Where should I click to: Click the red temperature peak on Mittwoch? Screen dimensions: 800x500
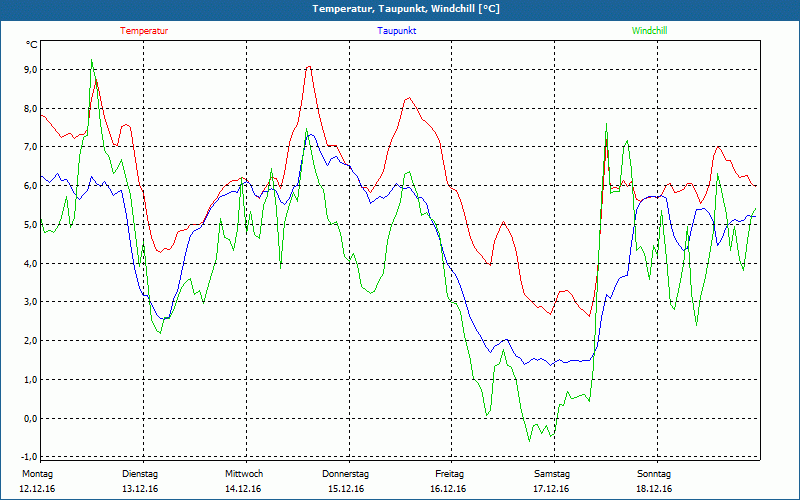click(309, 66)
